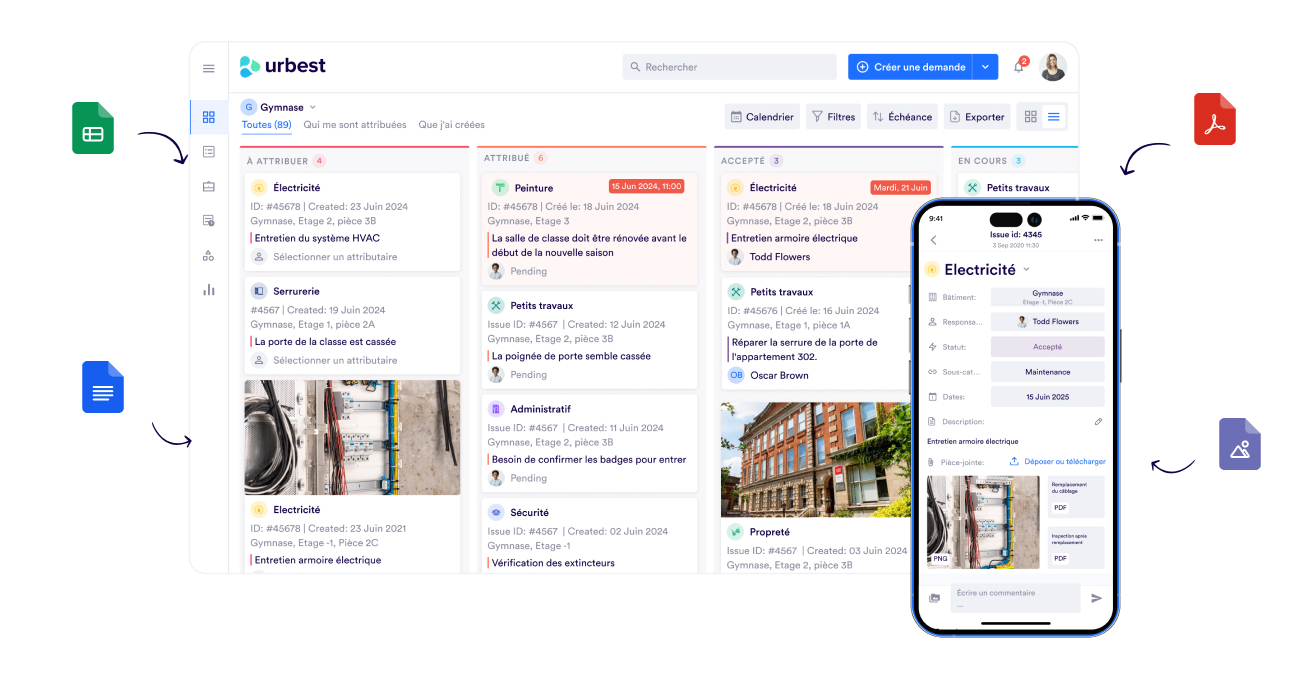
Task: Open the Calendrier view button
Action: (762, 117)
